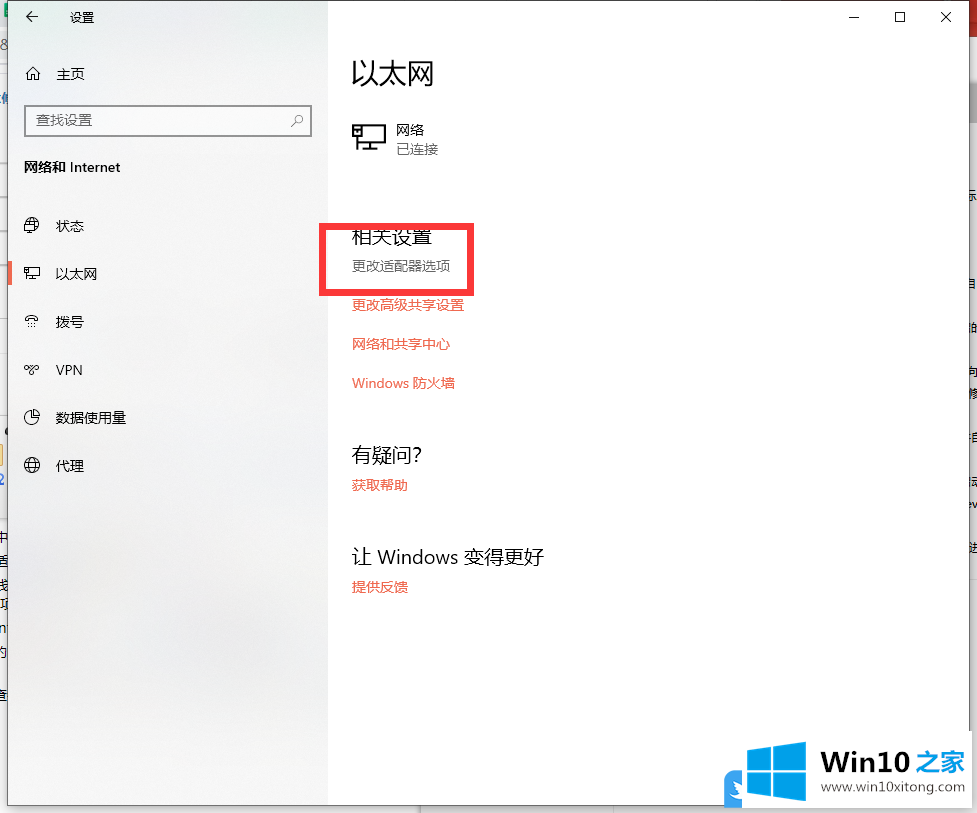Open the 状态 (Status) page
Image resolution: width=977 pixels, height=813 pixels.
(70, 226)
